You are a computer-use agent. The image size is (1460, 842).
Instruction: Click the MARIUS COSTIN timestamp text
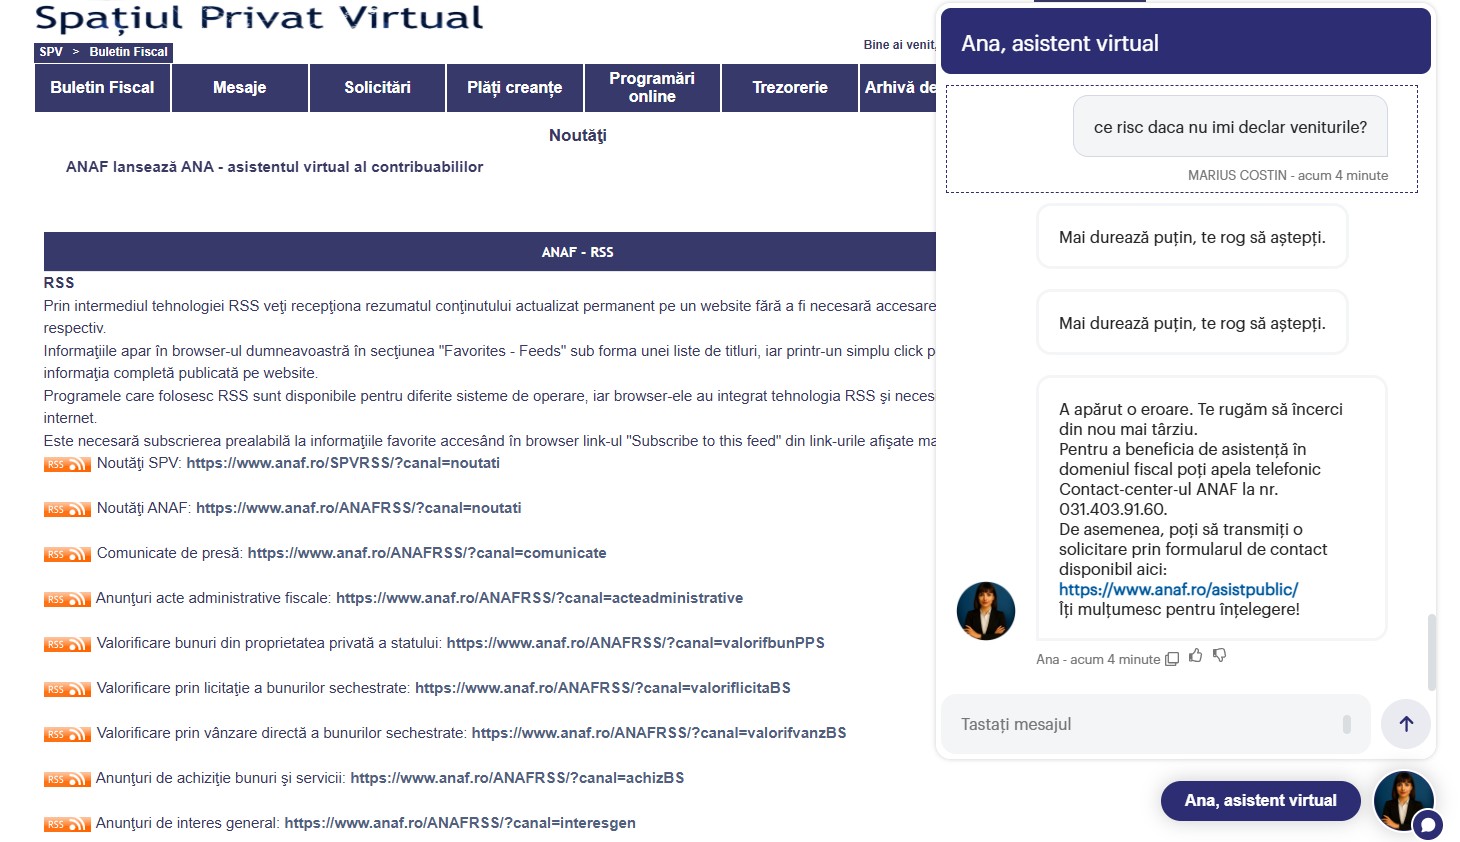click(1288, 175)
